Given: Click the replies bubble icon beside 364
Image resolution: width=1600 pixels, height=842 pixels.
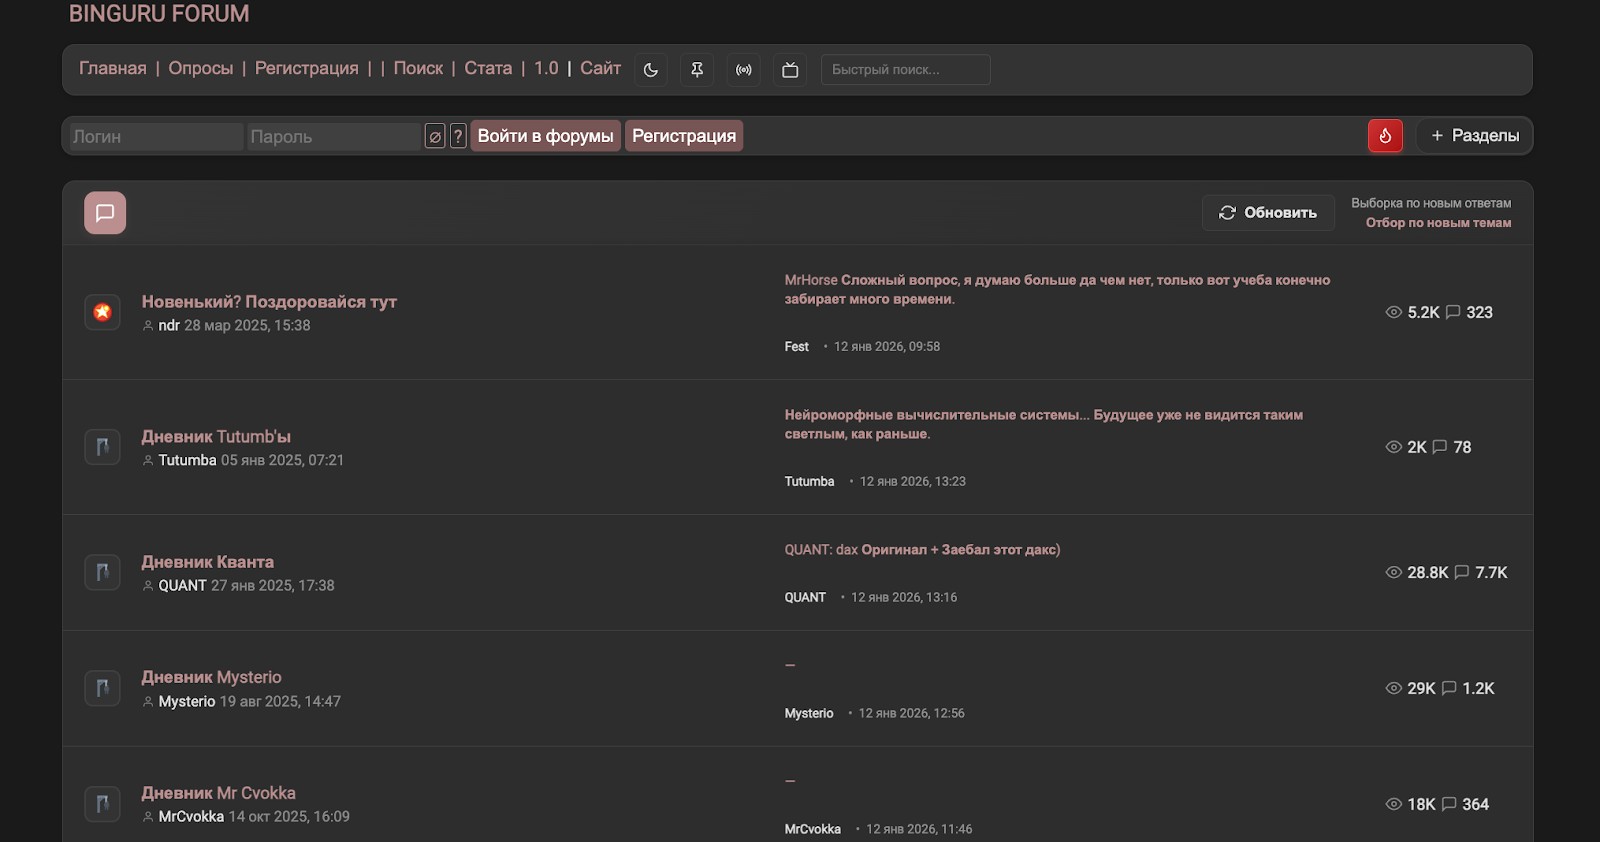Looking at the screenshot, I should [x=1449, y=804].
